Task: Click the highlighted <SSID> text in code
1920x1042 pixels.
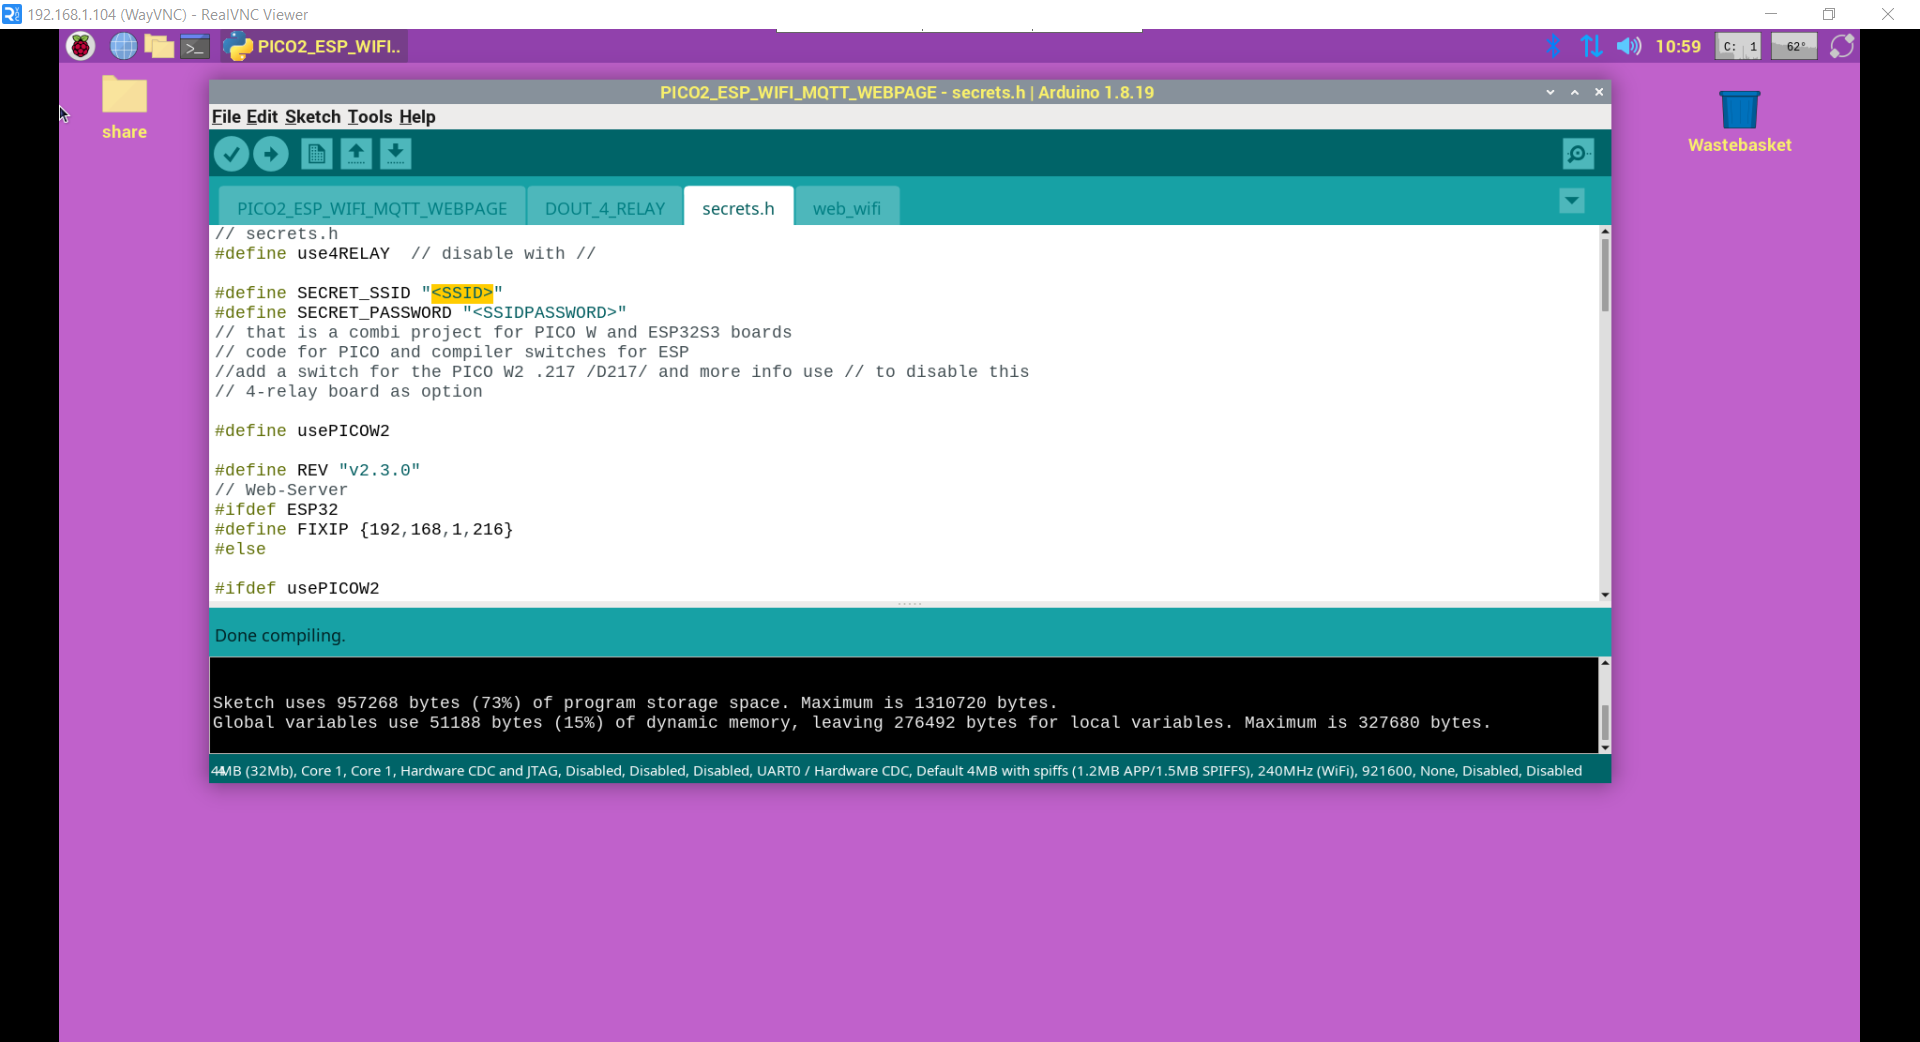Action: (x=462, y=293)
